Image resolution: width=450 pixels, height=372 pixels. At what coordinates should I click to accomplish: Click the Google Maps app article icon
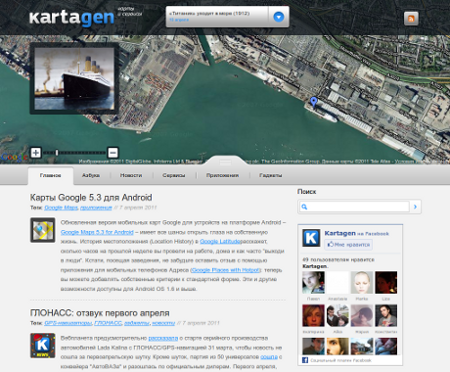click(x=43, y=230)
